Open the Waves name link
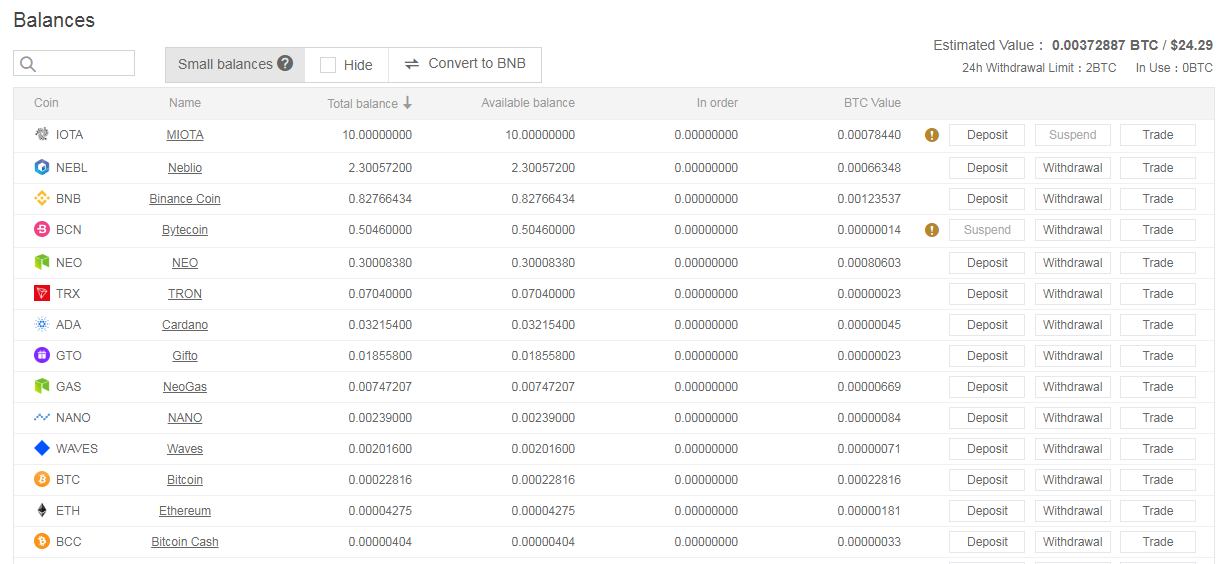This screenshot has height=564, width=1228. coord(185,449)
